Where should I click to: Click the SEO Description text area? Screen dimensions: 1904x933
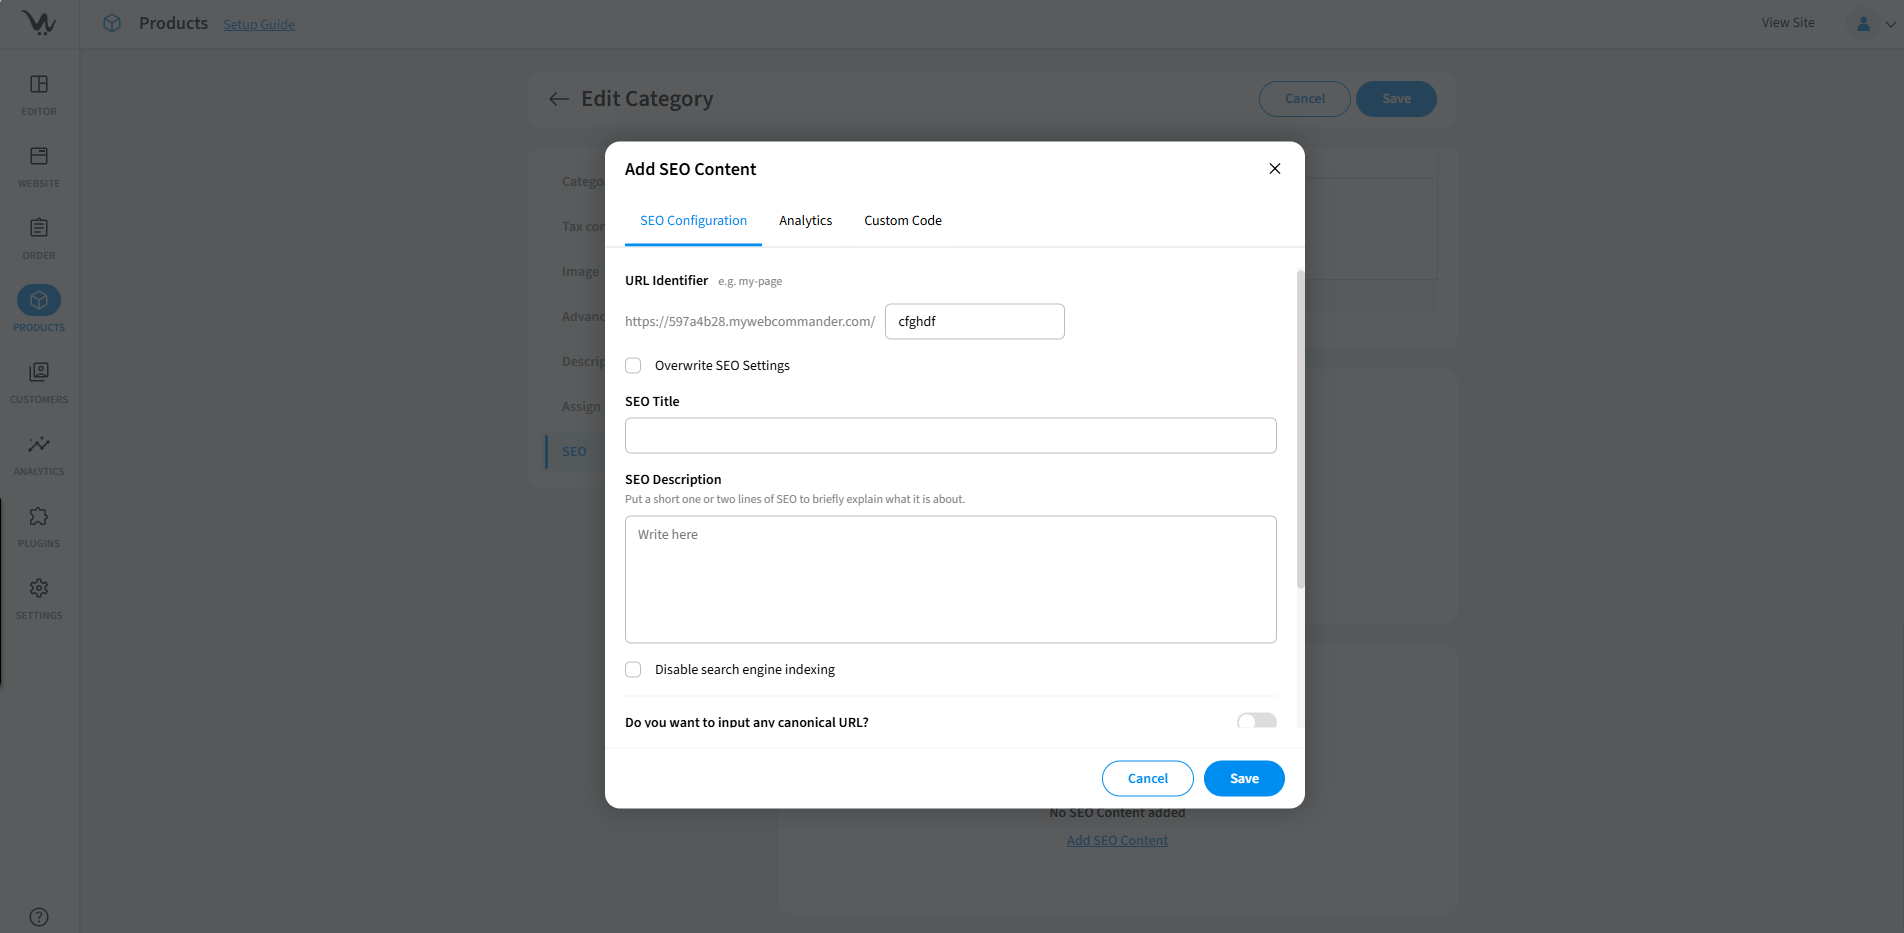pyautogui.click(x=950, y=579)
